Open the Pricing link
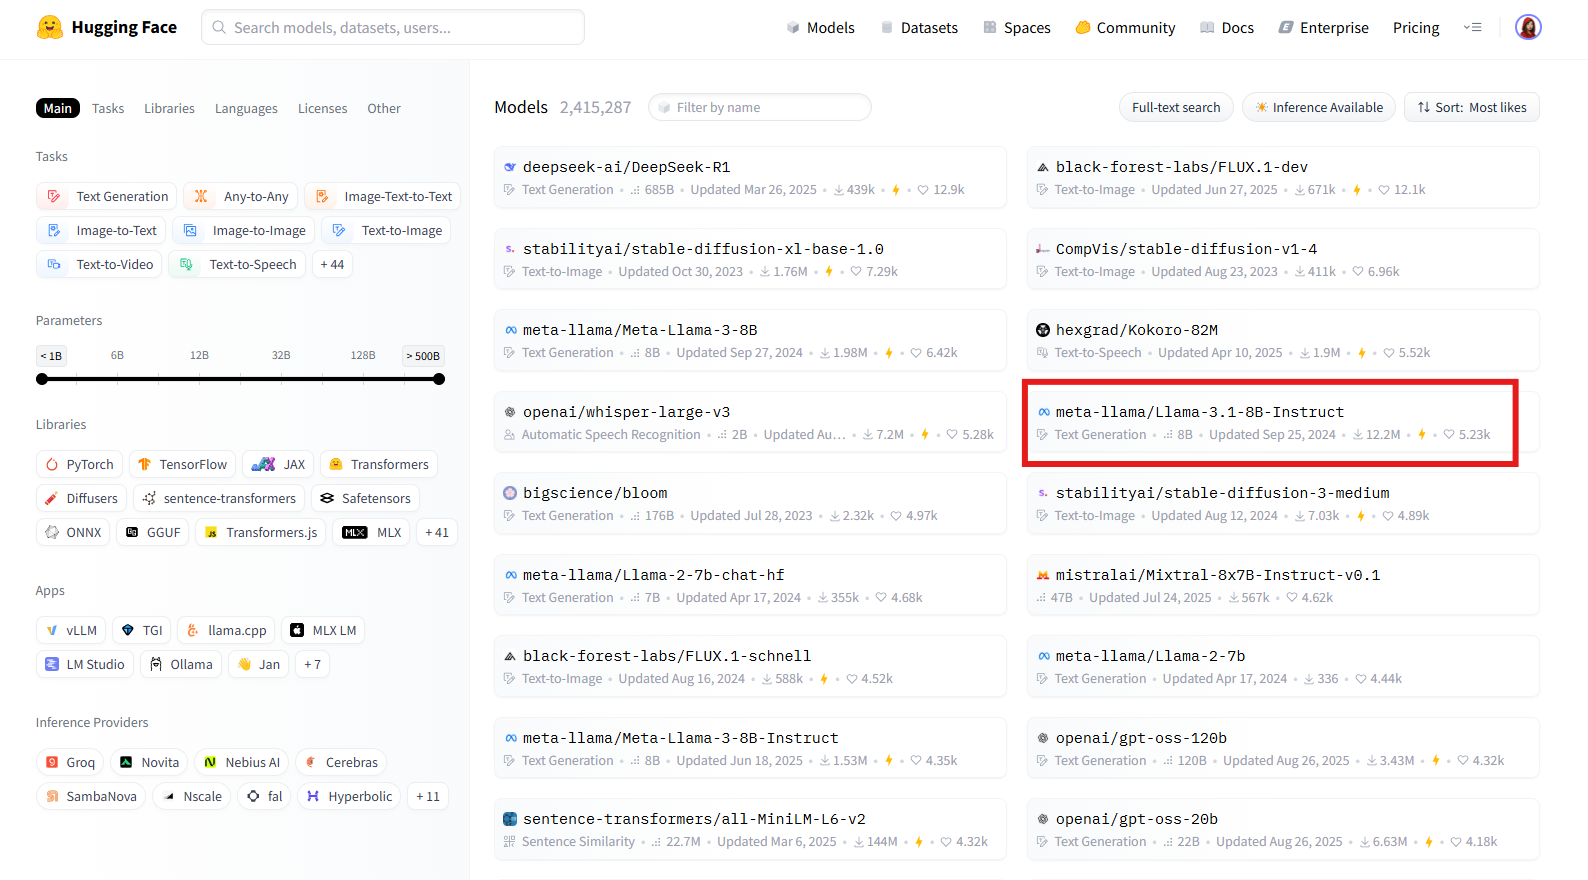 [1416, 27]
